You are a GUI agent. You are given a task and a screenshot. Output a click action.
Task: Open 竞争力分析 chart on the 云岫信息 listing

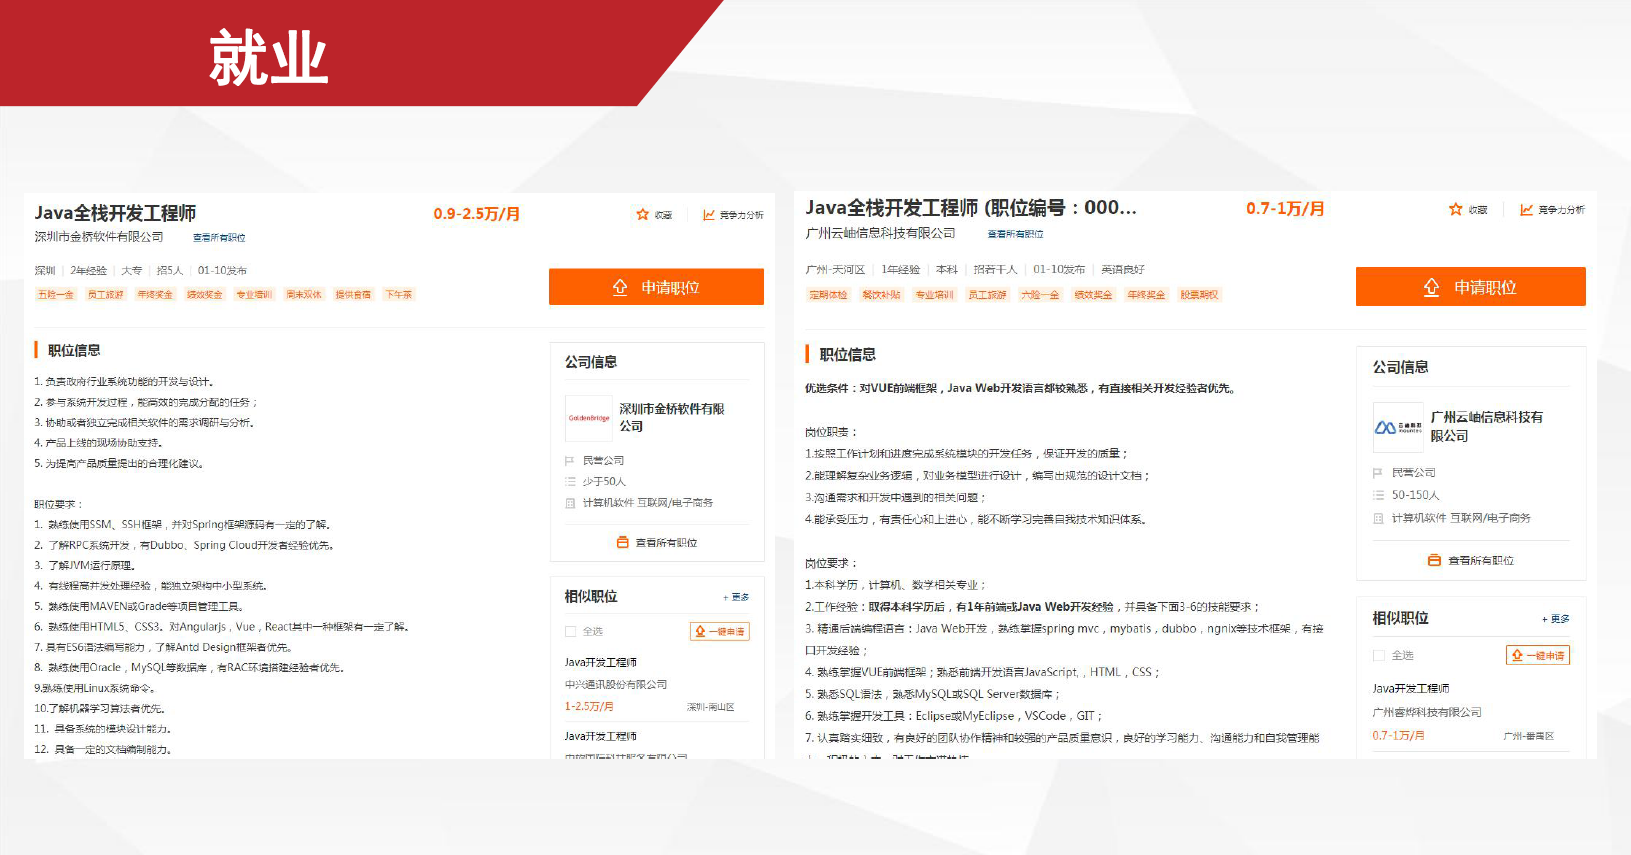coord(1527,209)
